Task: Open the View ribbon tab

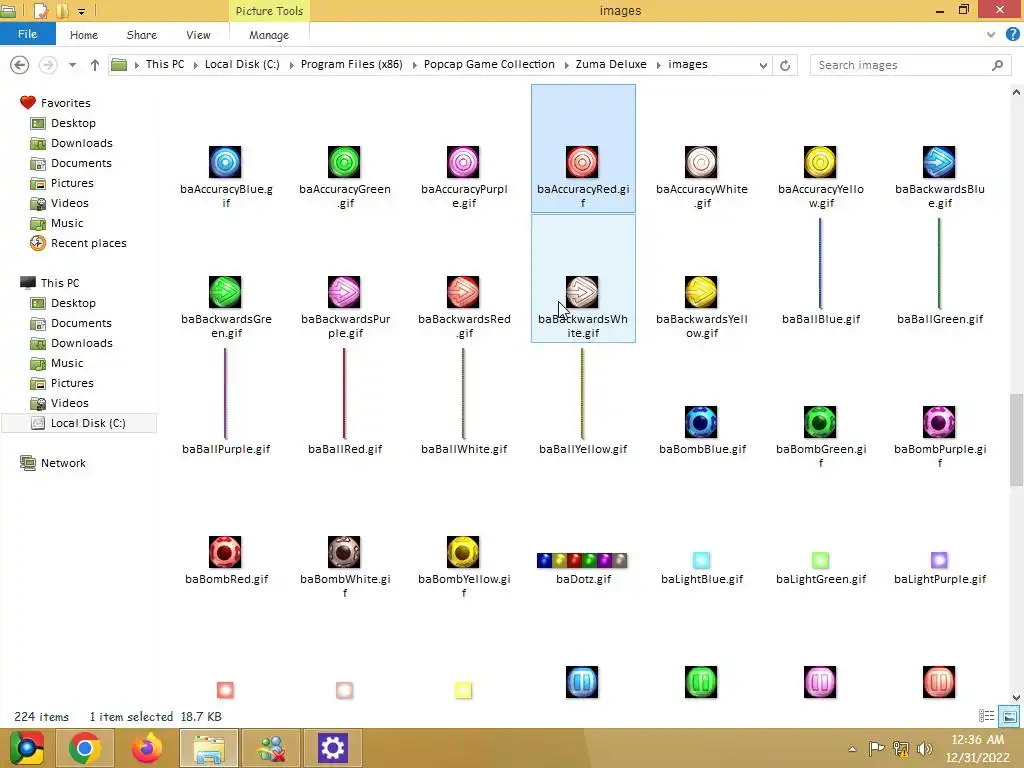Action: click(x=198, y=35)
